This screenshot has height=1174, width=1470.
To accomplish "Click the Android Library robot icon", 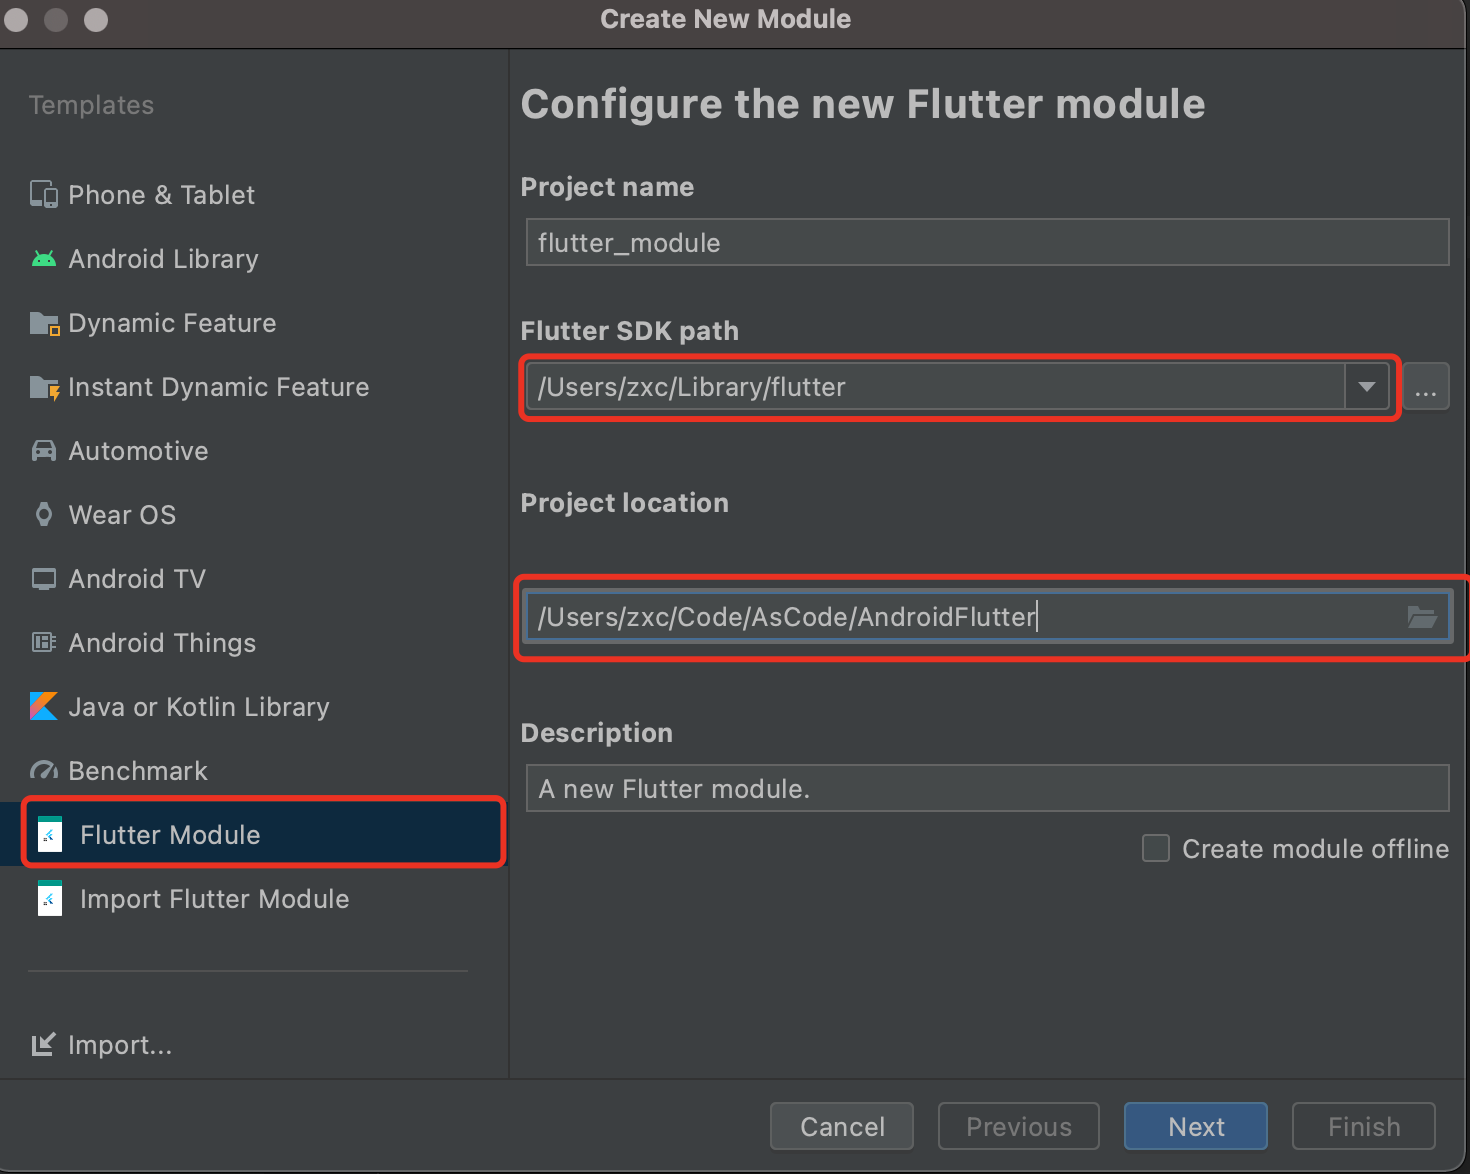I will [x=43, y=258].
